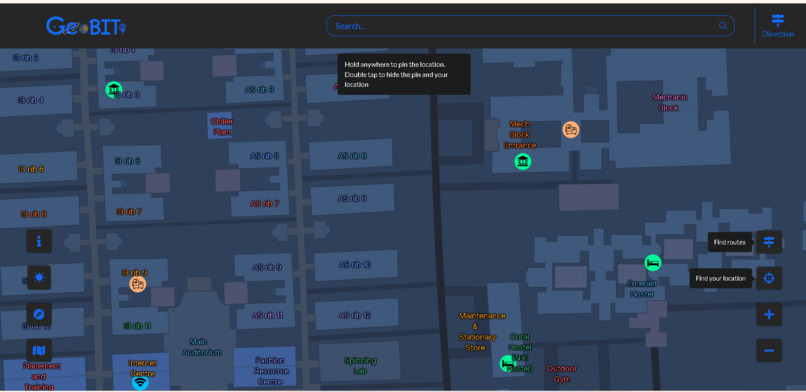Focus the Search input field
The height and width of the screenshot is (392, 806).
530,26
